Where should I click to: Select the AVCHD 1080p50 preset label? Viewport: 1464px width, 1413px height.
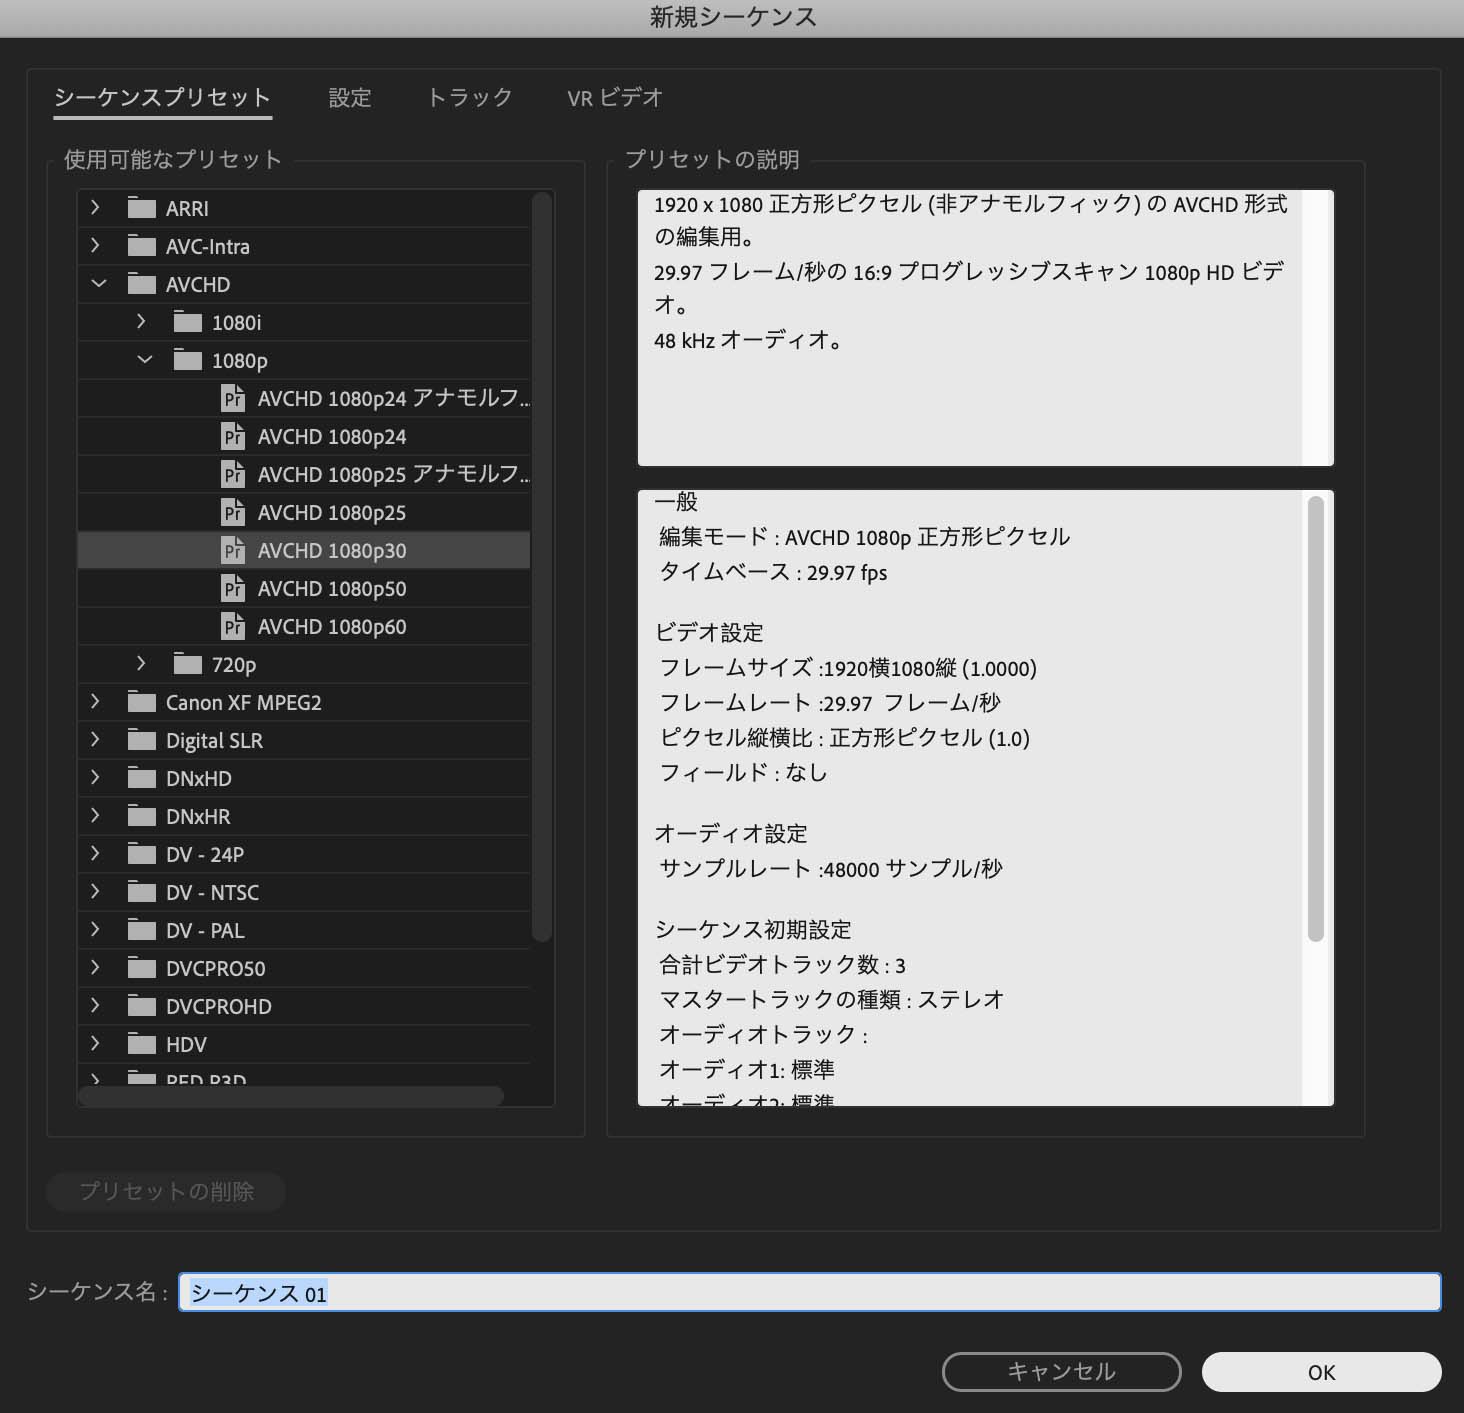click(x=332, y=589)
